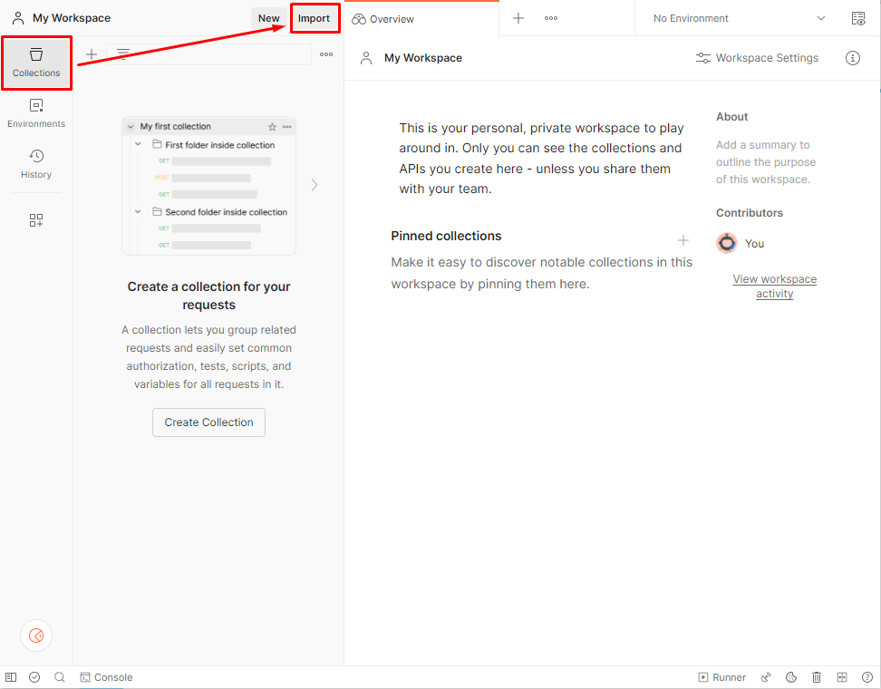881x689 pixels.
Task: Open the collection Runner
Action: [722, 677]
